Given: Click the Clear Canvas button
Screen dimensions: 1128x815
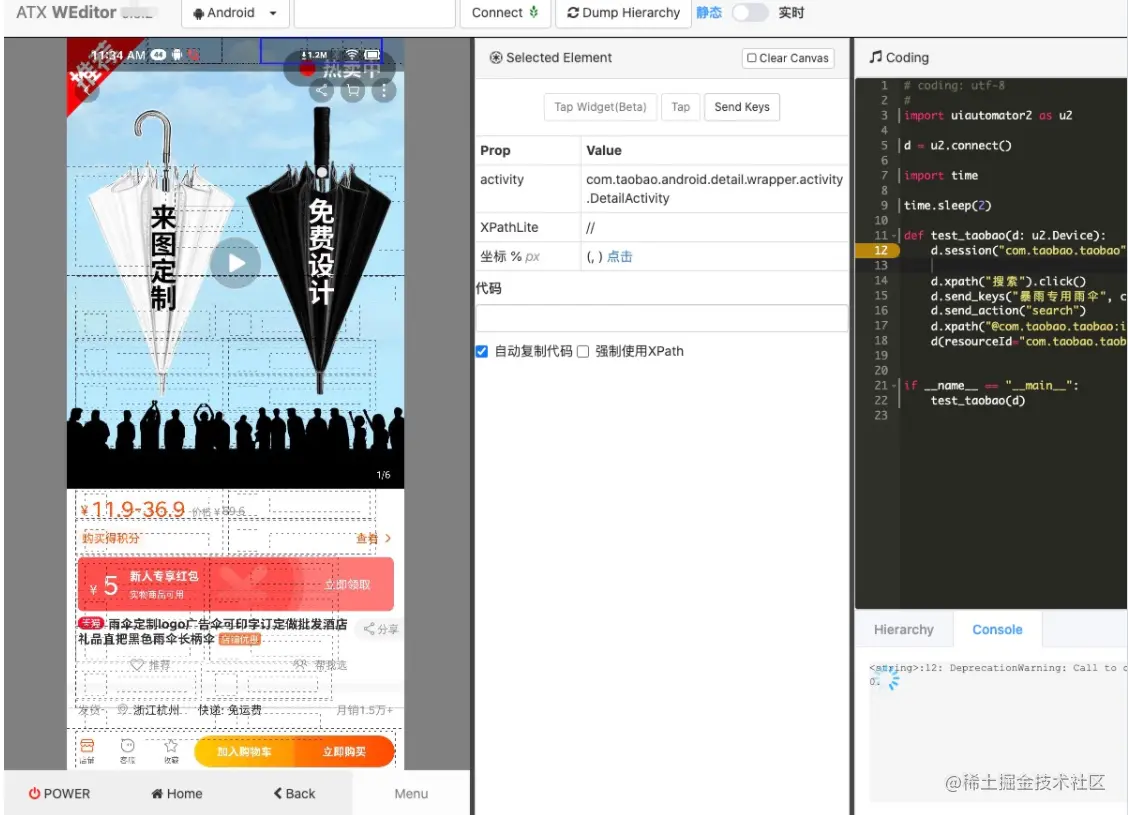Looking at the screenshot, I should click(x=788, y=58).
